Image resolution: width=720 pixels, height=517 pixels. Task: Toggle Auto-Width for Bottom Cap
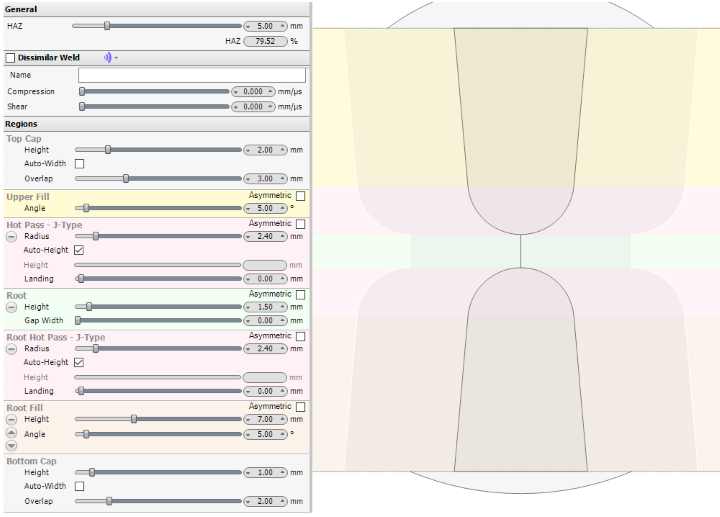point(80,486)
